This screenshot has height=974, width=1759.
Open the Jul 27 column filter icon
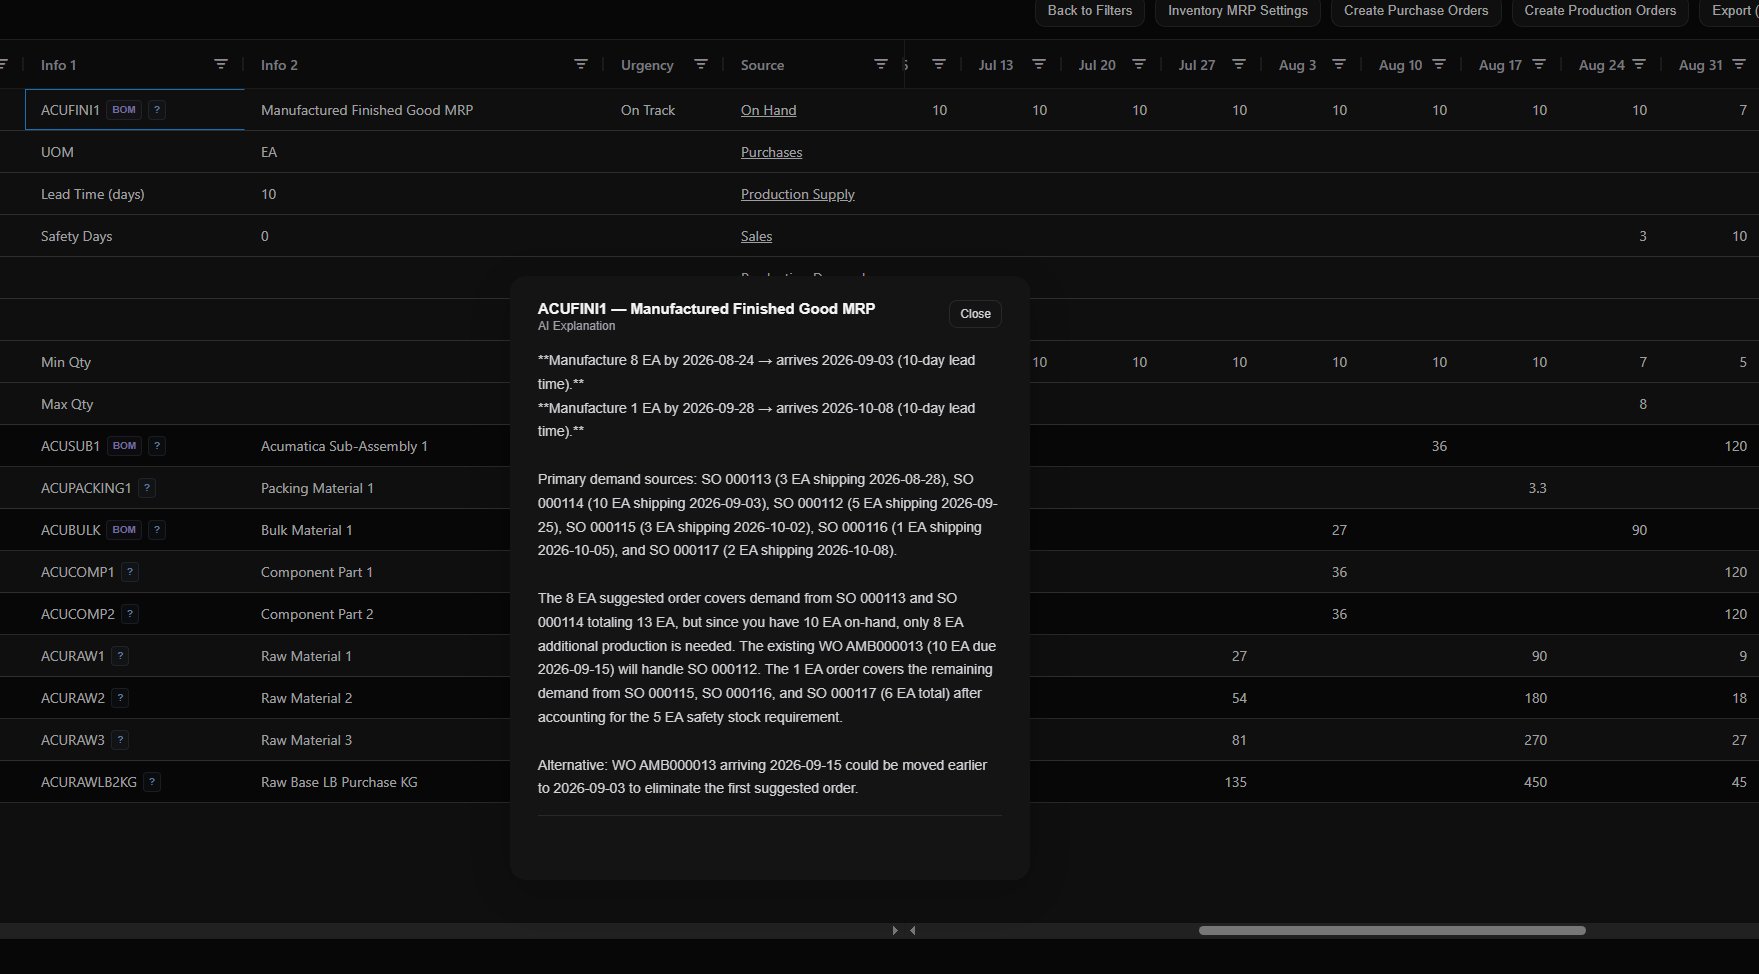(x=1239, y=64)
